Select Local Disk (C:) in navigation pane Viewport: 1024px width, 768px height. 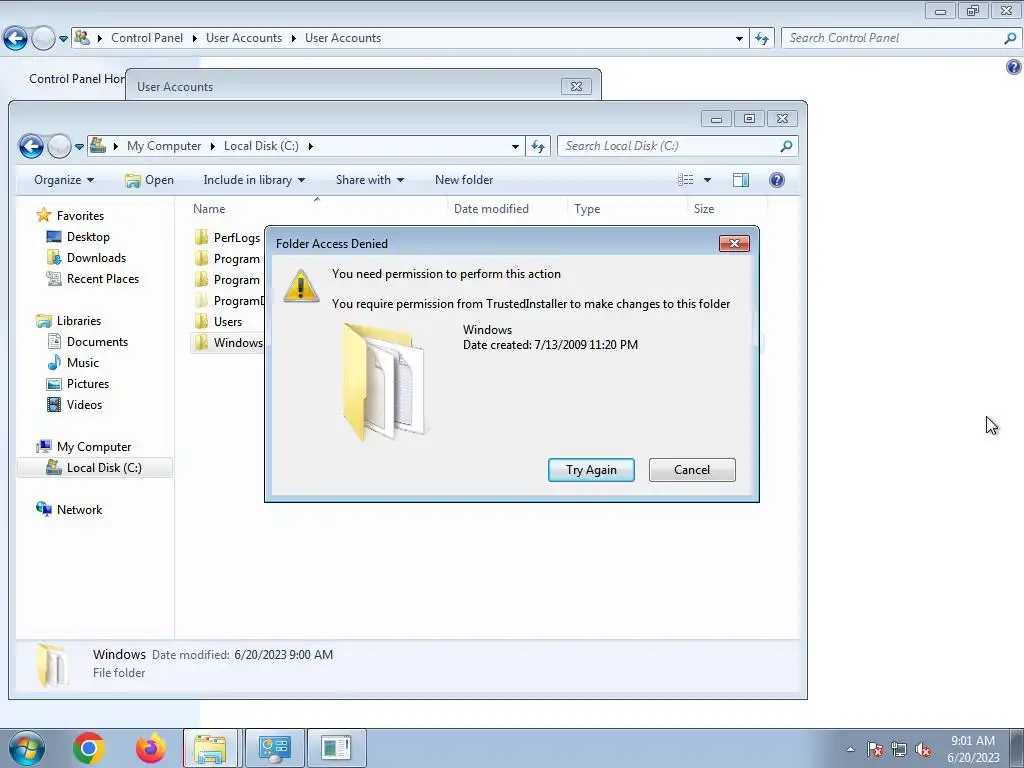pos(94,468)
